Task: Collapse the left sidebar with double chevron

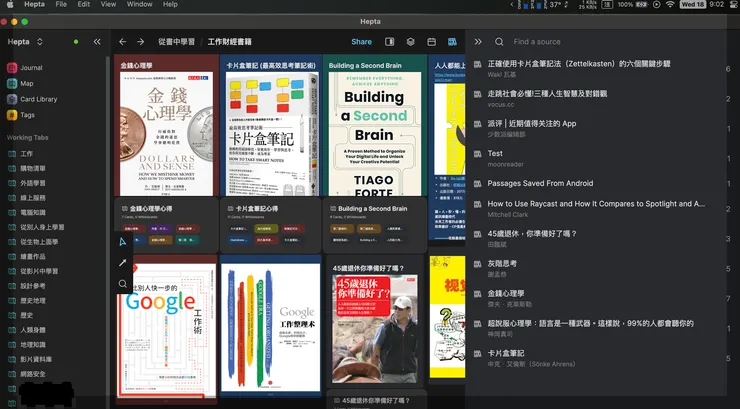Action: tap(97, 42)
